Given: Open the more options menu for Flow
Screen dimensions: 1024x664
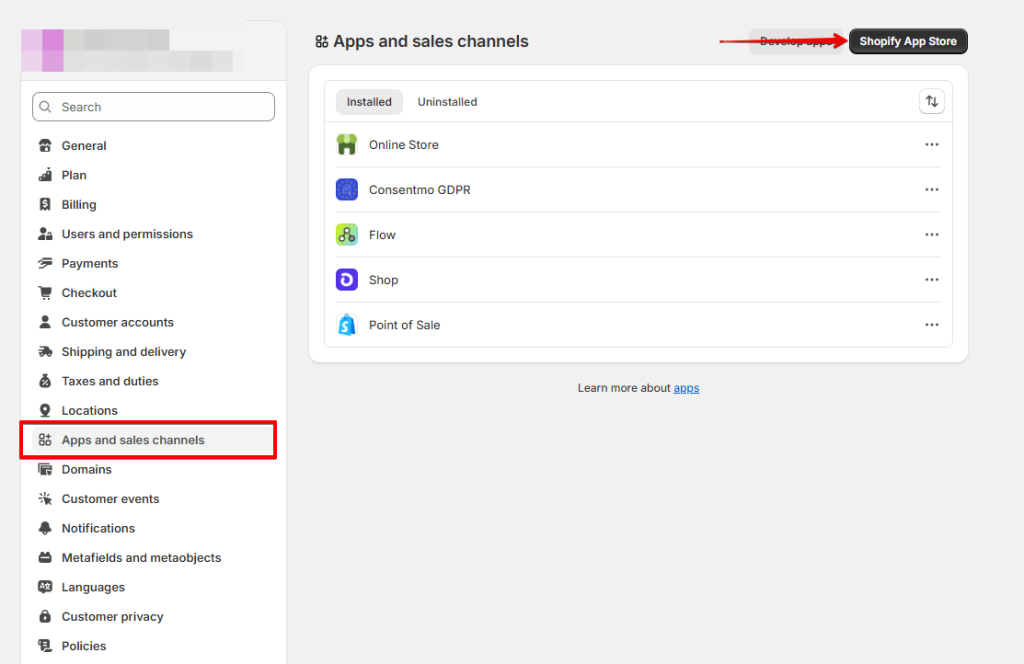Looking at the screenshot, I should coord(932,234).
